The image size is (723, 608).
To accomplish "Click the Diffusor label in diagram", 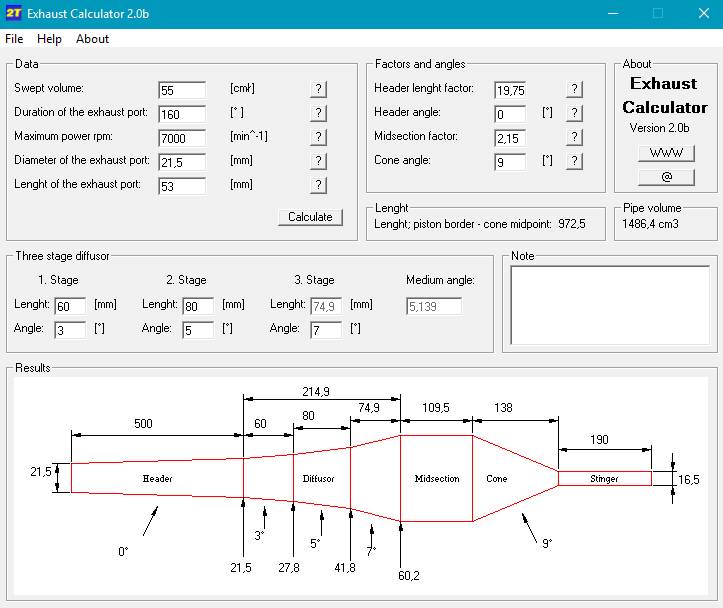I will pos(318,478).
